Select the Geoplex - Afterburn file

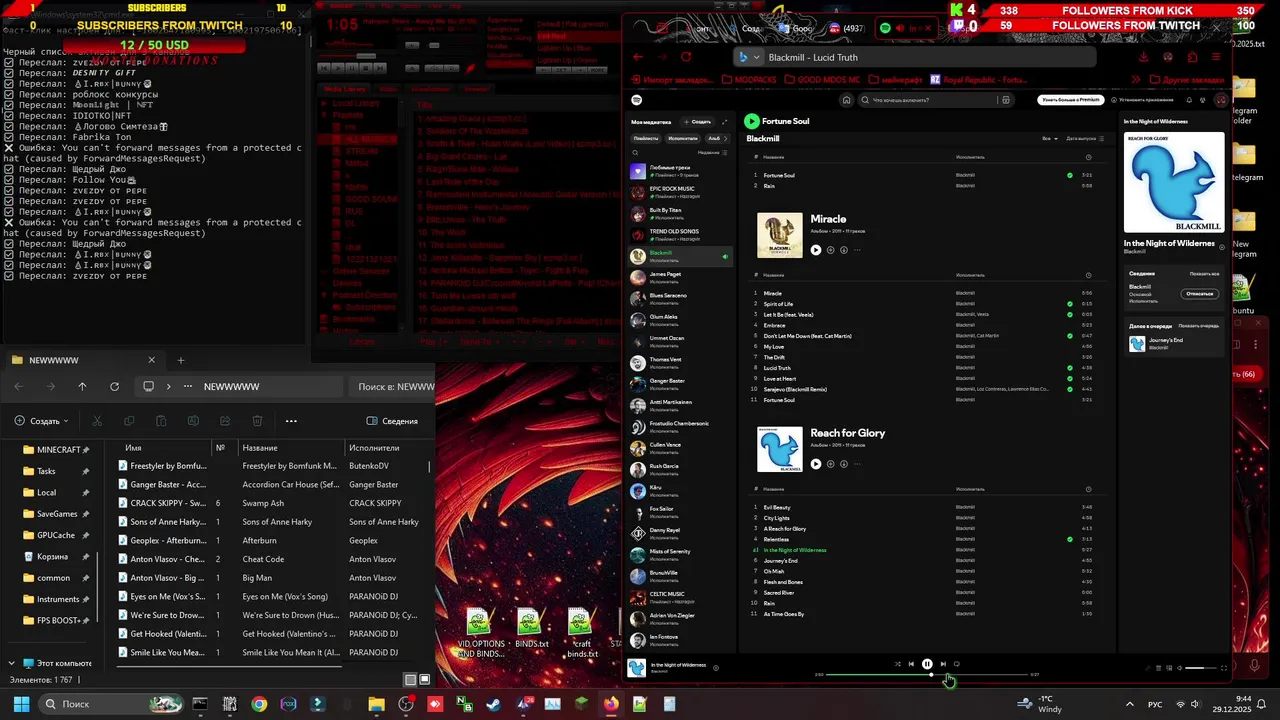pyautogui.click(x=163, y=541)
